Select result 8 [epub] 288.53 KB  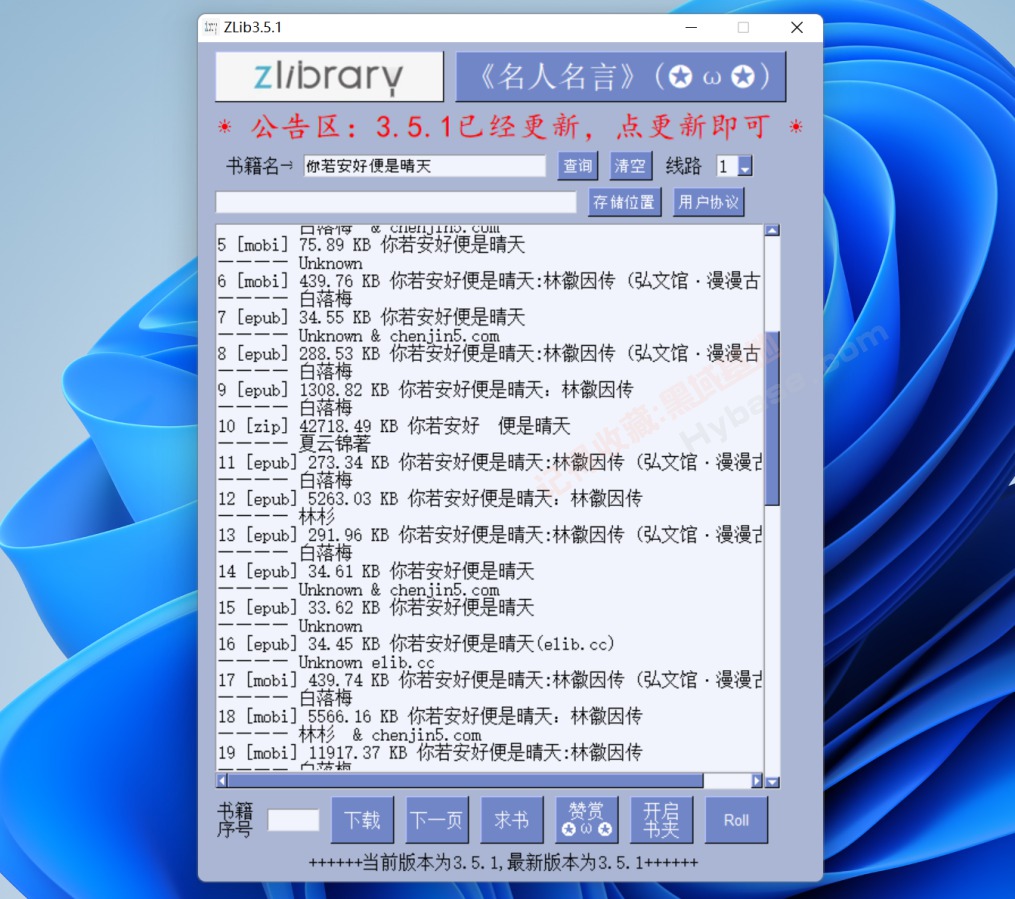click(x=489, y=353)
